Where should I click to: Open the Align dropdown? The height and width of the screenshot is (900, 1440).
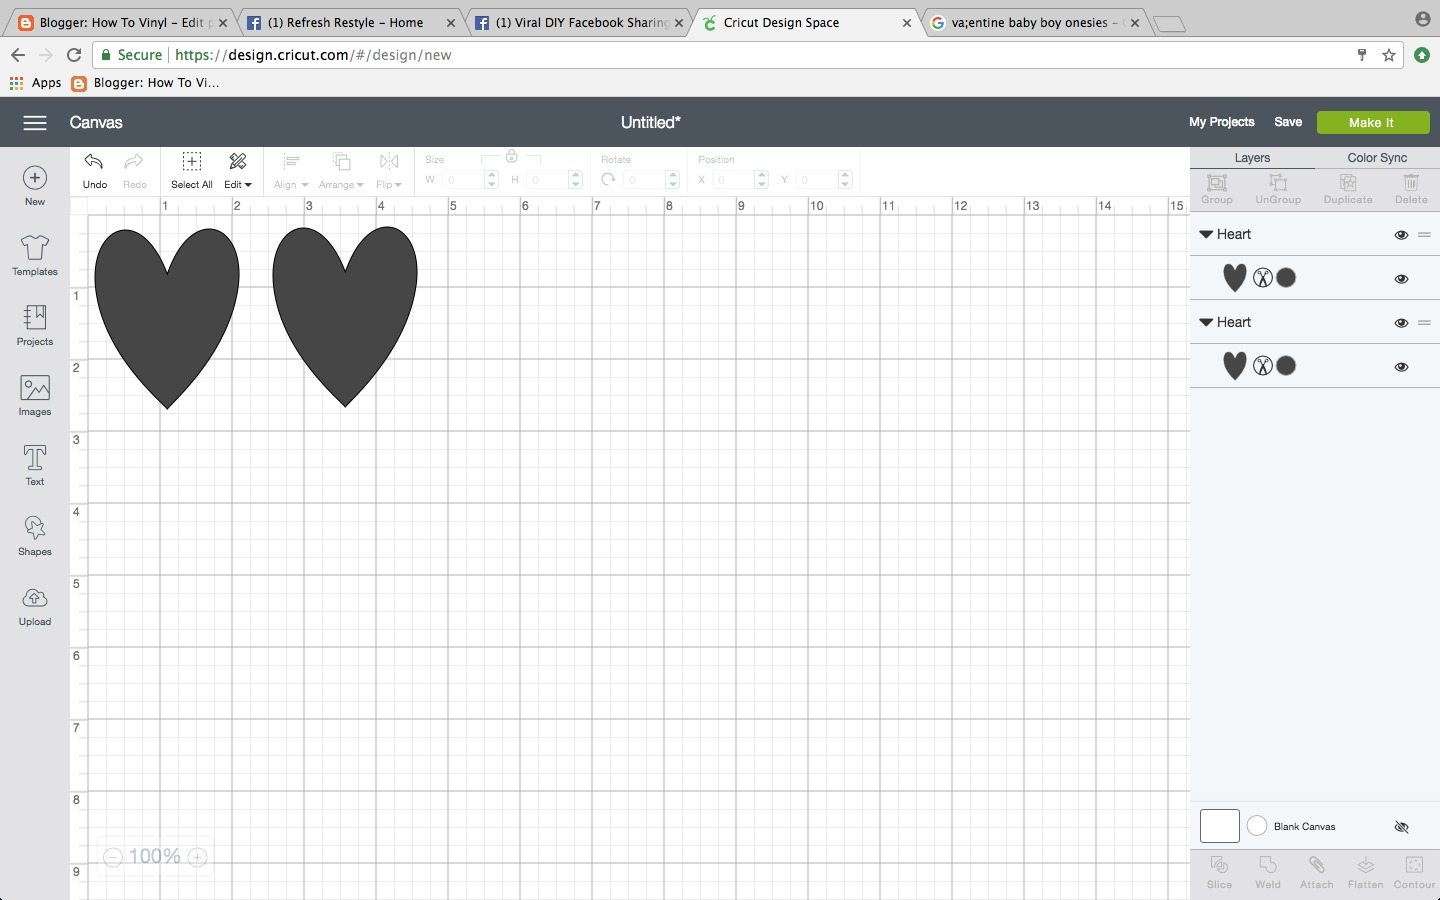[291, 170]
